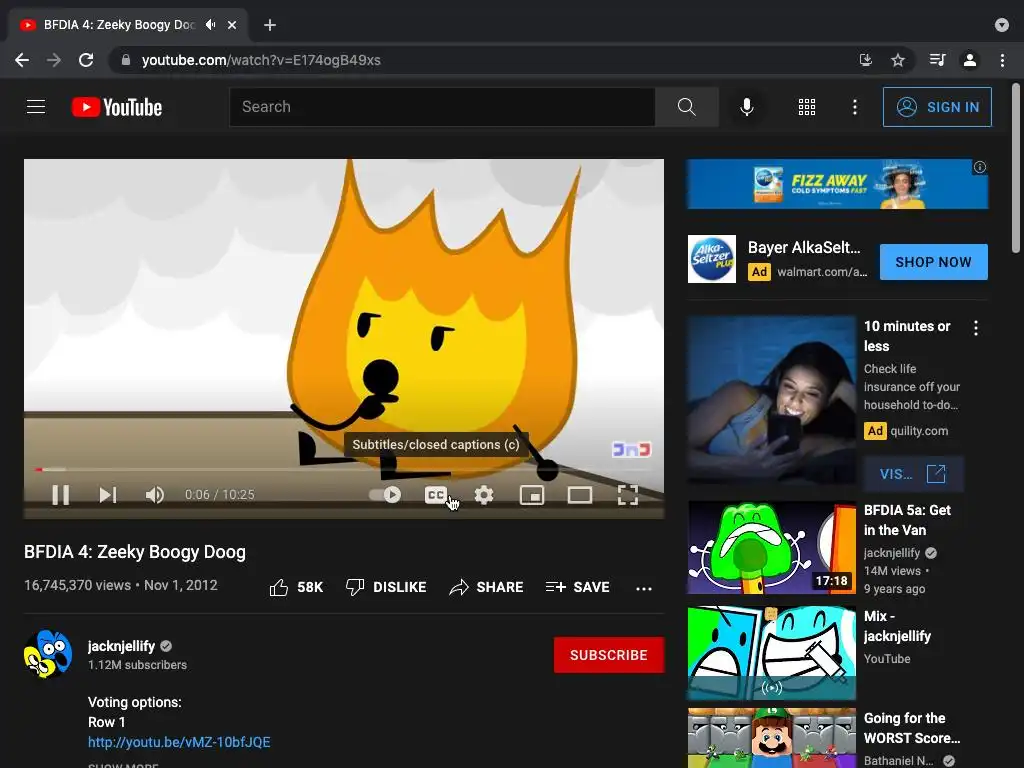
Task: Open YouTube apps grid menu
Action: 807,106
